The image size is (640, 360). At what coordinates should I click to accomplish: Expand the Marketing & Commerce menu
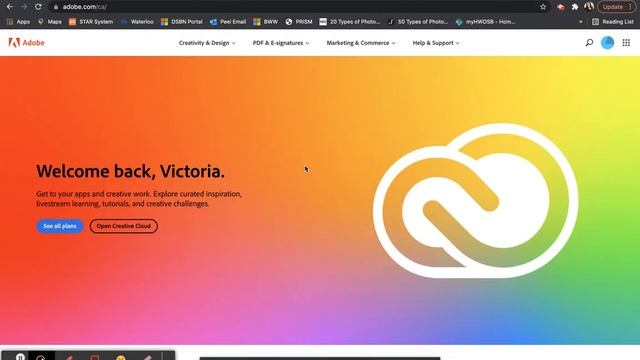[x=361, y=43]
